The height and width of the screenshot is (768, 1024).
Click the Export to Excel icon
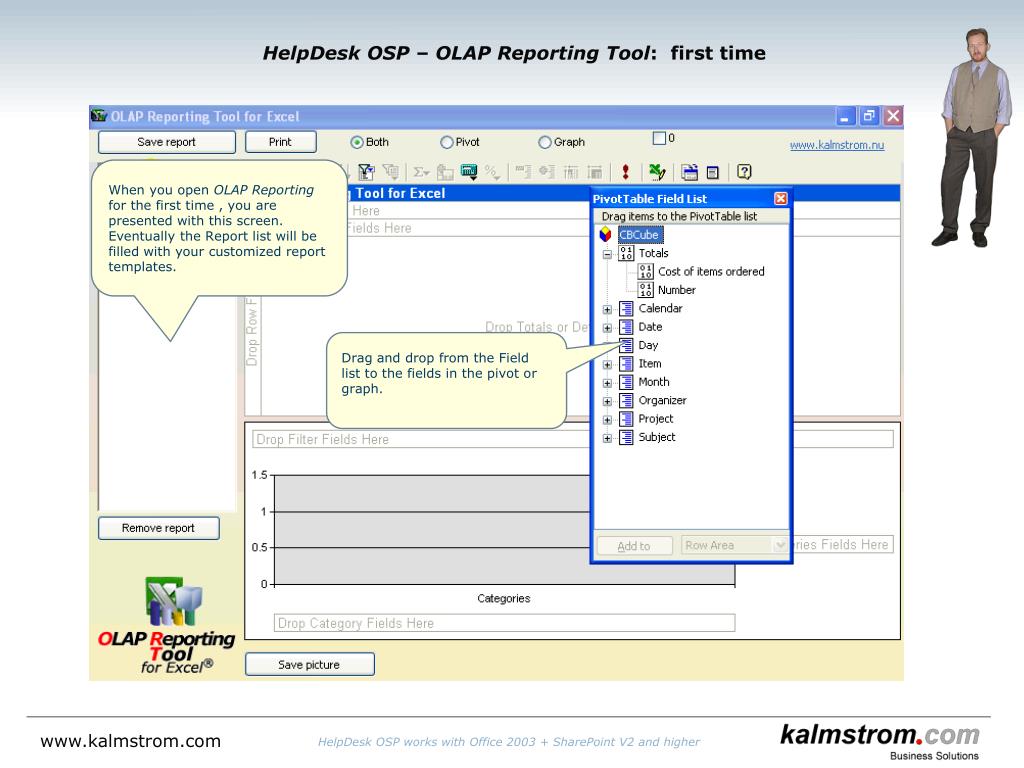[657, 172]
